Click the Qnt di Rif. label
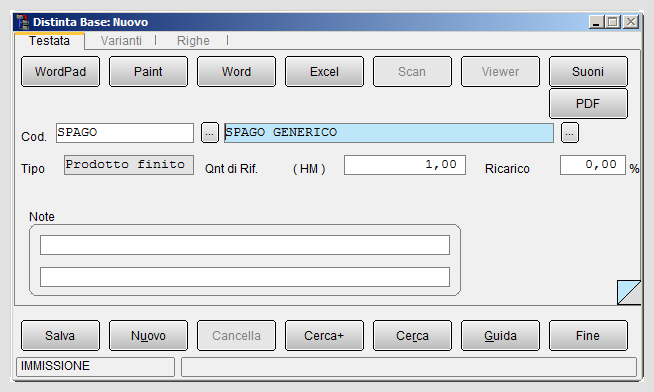The image size is (654, 392). (x=231, y=168)
